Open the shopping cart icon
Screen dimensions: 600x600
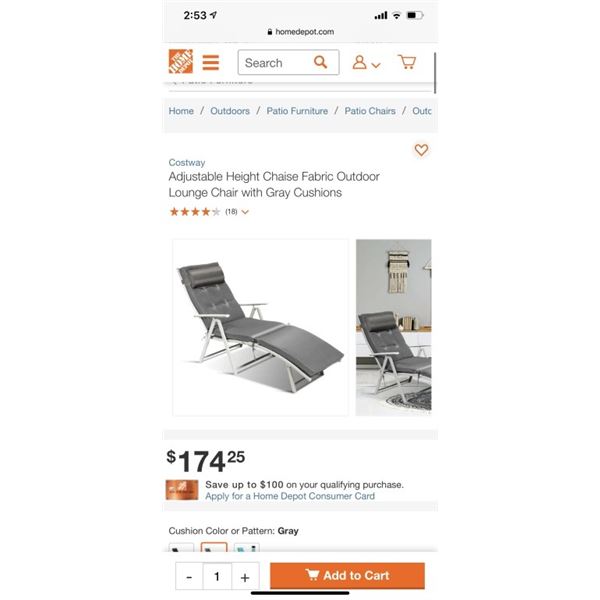tap(407, 62)
